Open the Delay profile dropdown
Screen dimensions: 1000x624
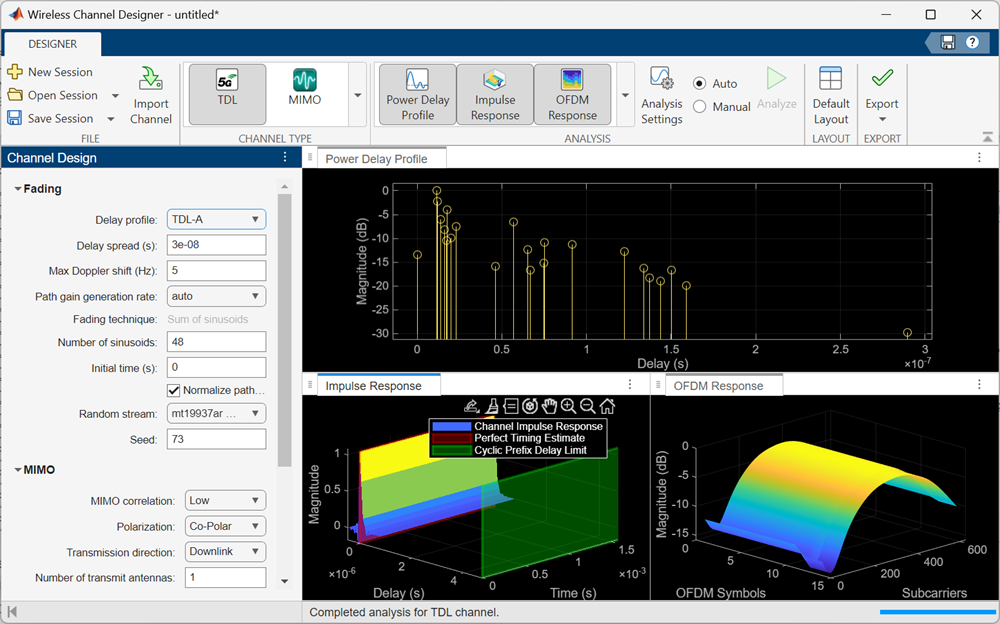coord(216,219)
